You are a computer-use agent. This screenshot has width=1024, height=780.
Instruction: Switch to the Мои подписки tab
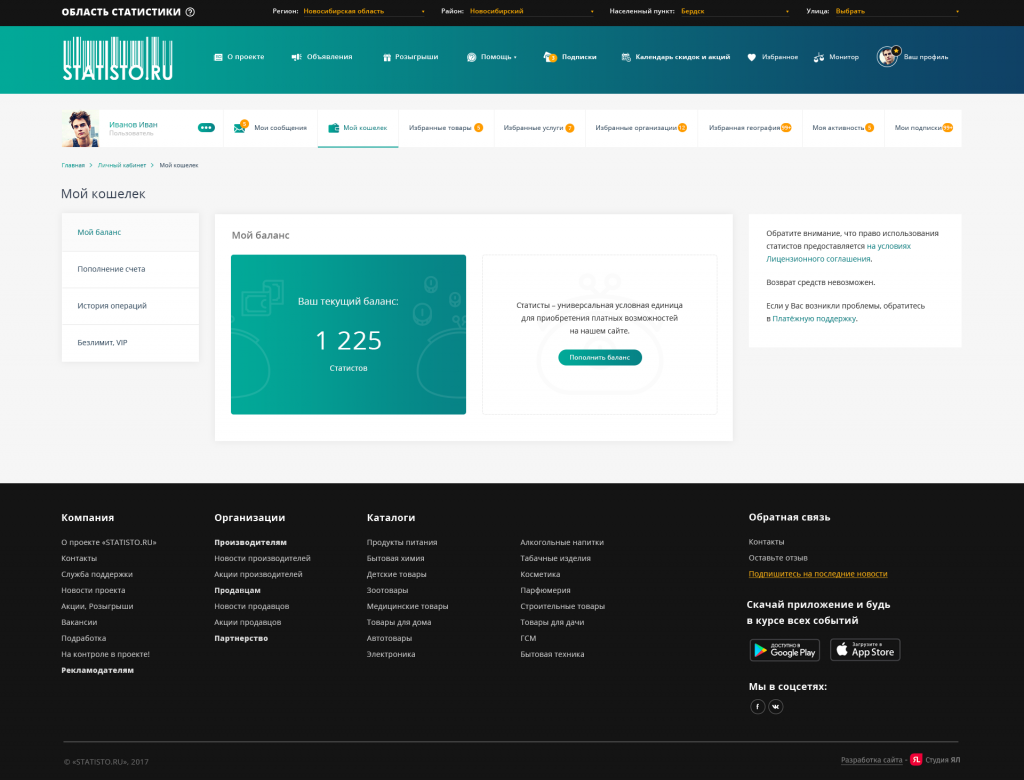tap(923, 128)
